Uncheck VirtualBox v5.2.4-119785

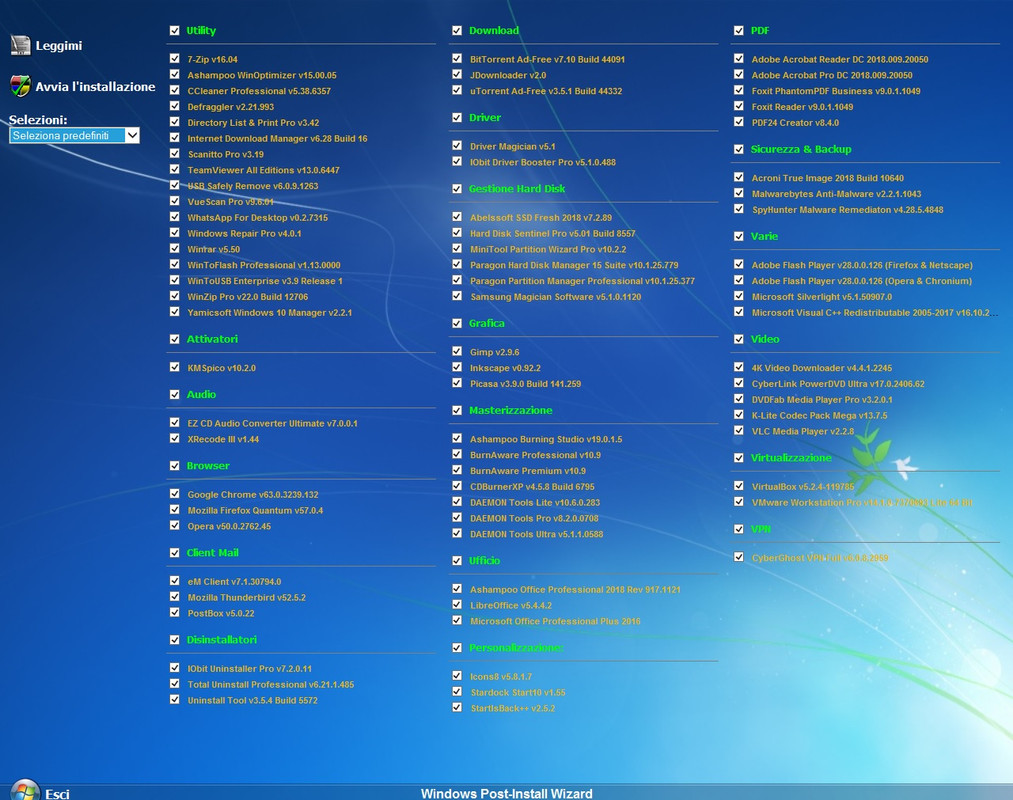[738, 486]
